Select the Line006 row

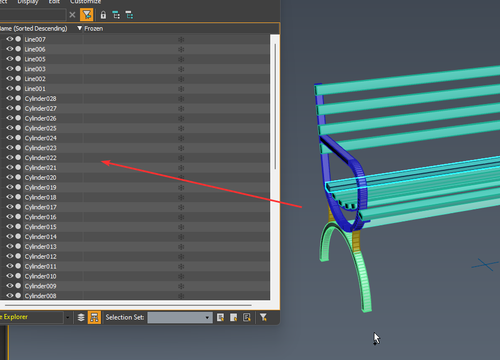coord(135,49)
